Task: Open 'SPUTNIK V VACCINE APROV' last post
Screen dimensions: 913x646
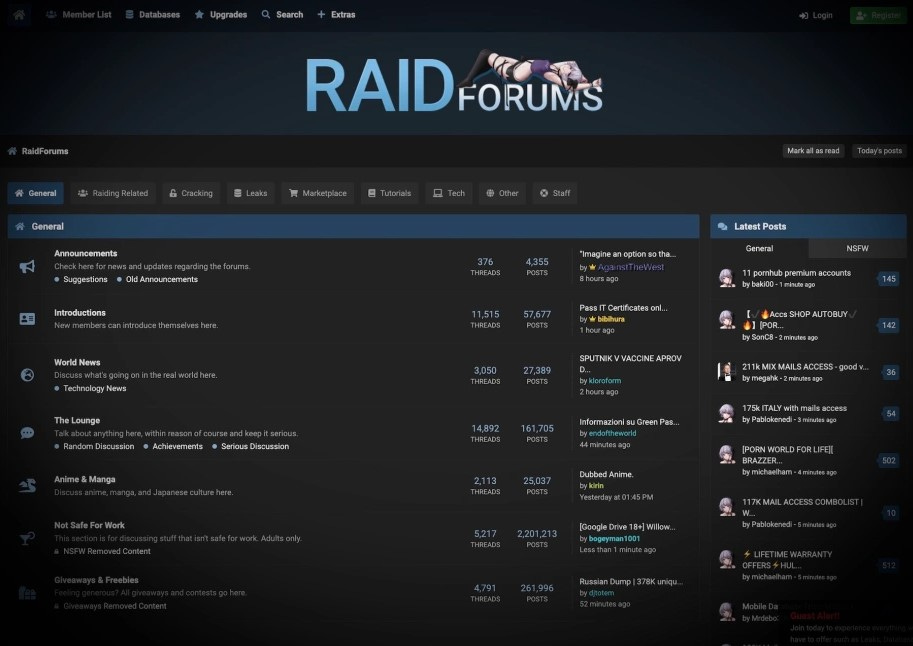Action: (x=630, y=363)
